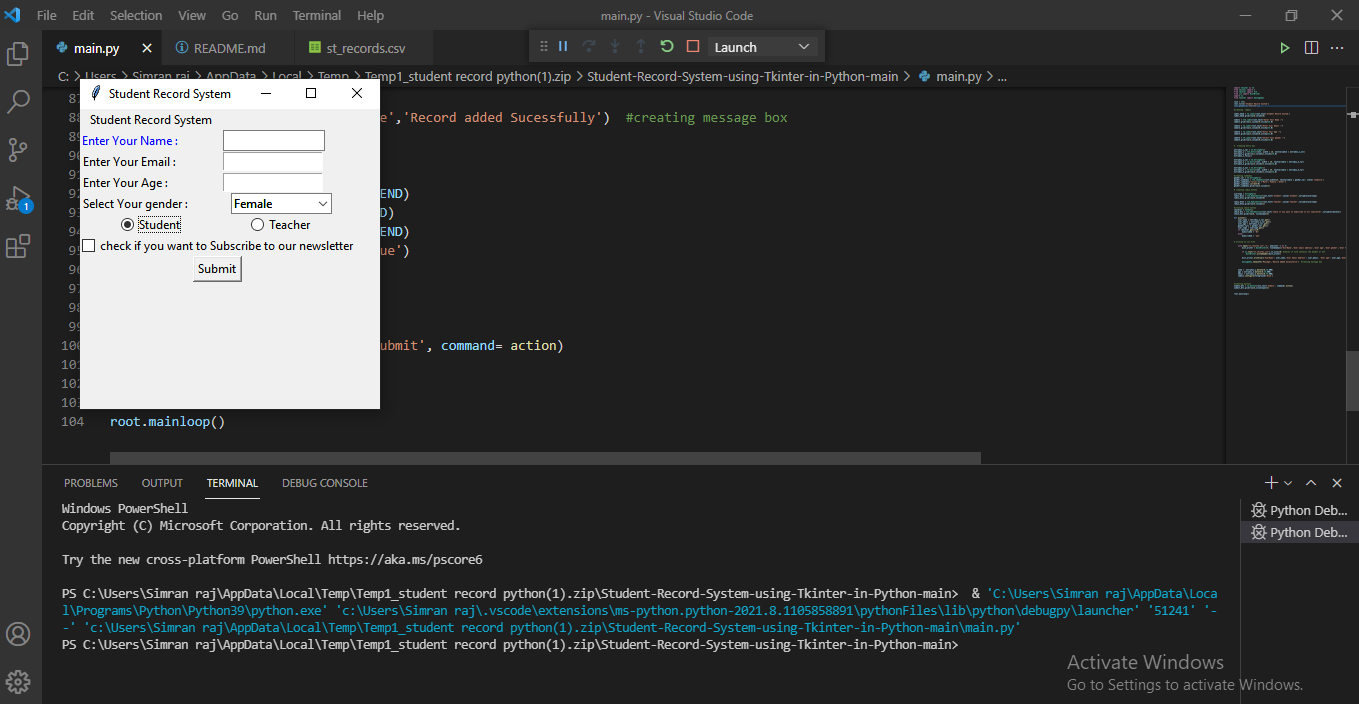Click the Enter Your Email input field
The image size is (1359, 704).
[273, 161]
